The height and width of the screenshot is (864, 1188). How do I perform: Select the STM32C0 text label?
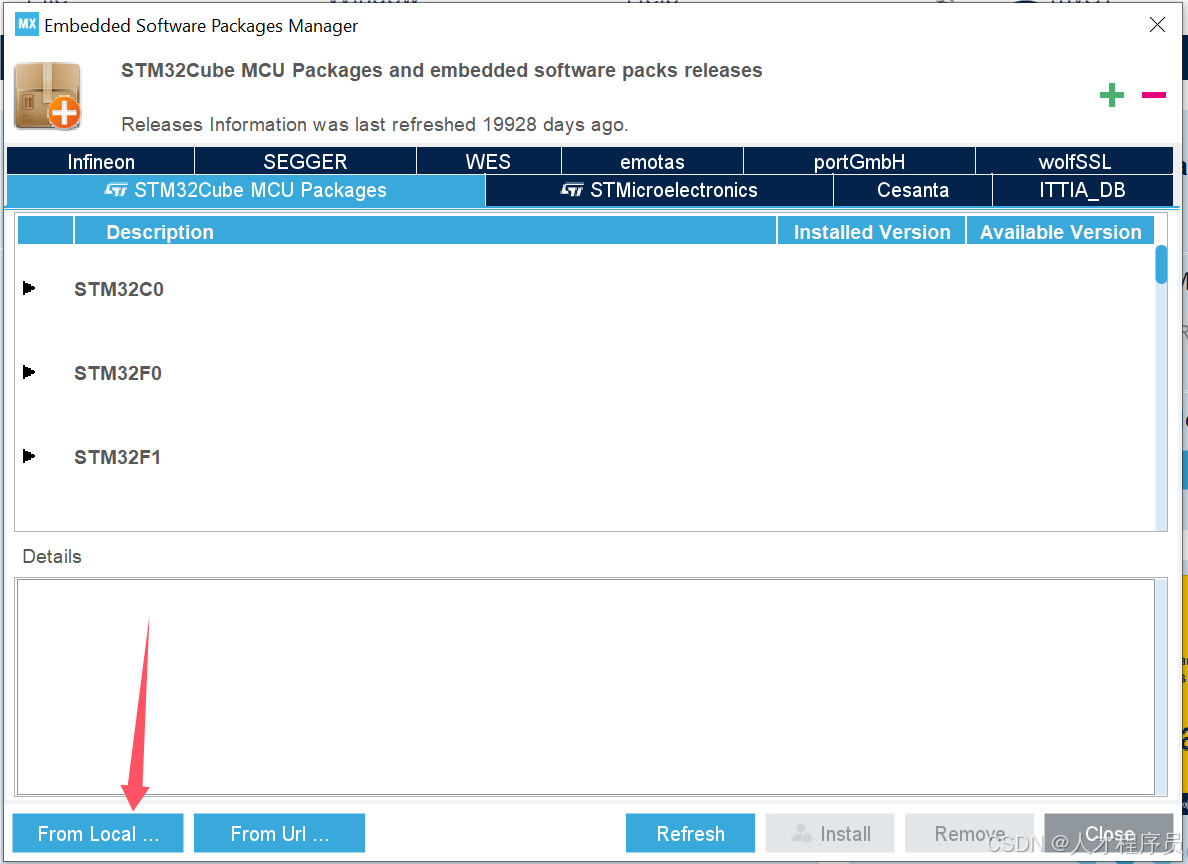119,289
